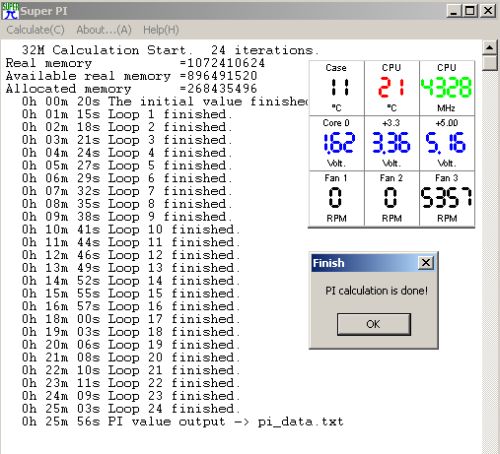Click the 'PI calculation is done!' message
500x454 pixels.
tap(376, 291)
